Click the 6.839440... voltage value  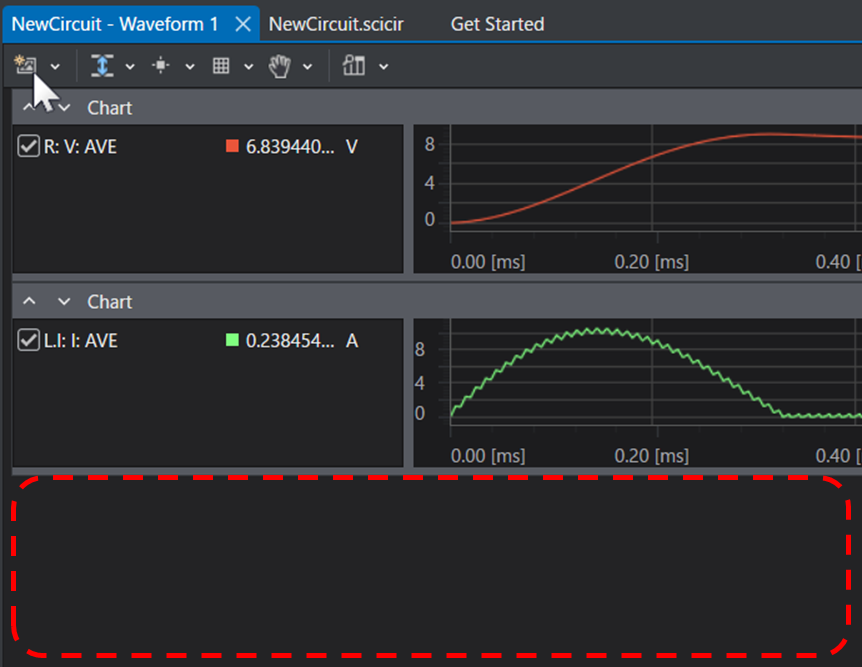[x=290, y=147]
